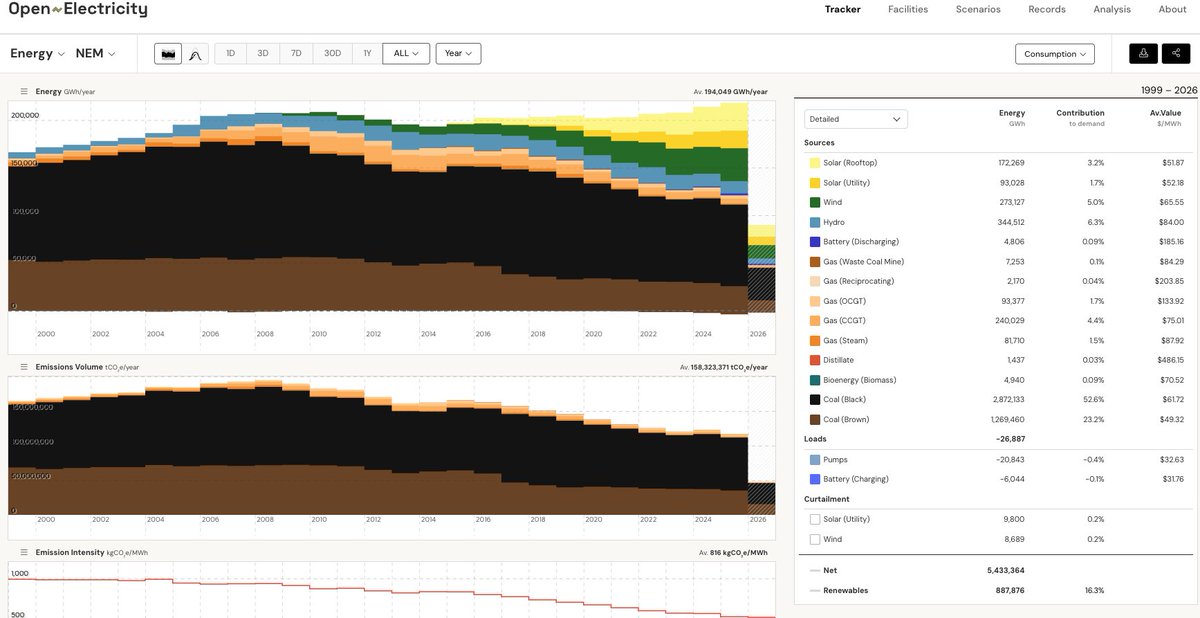Select the 3D range button
1200x618 pixels.
263,54
